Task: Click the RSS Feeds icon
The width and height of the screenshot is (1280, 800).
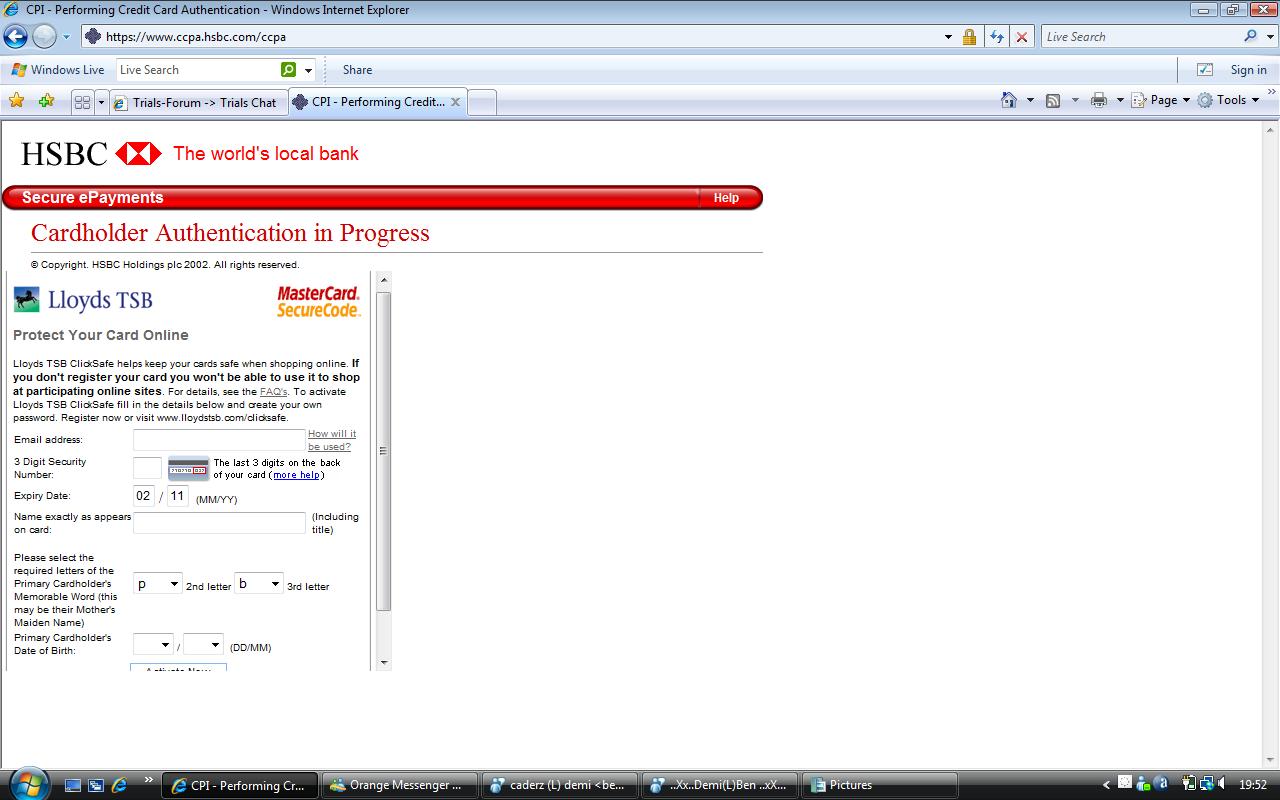Action: coord(1053,100)
